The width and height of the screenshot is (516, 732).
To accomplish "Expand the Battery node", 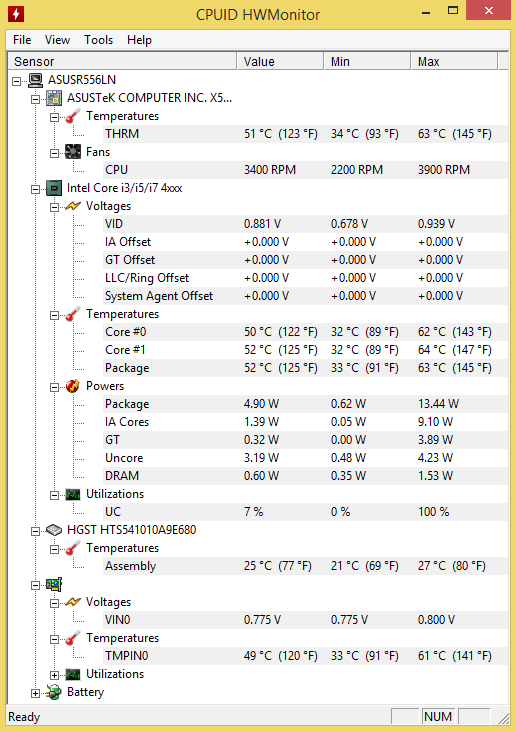I will (x=35, y=694).
